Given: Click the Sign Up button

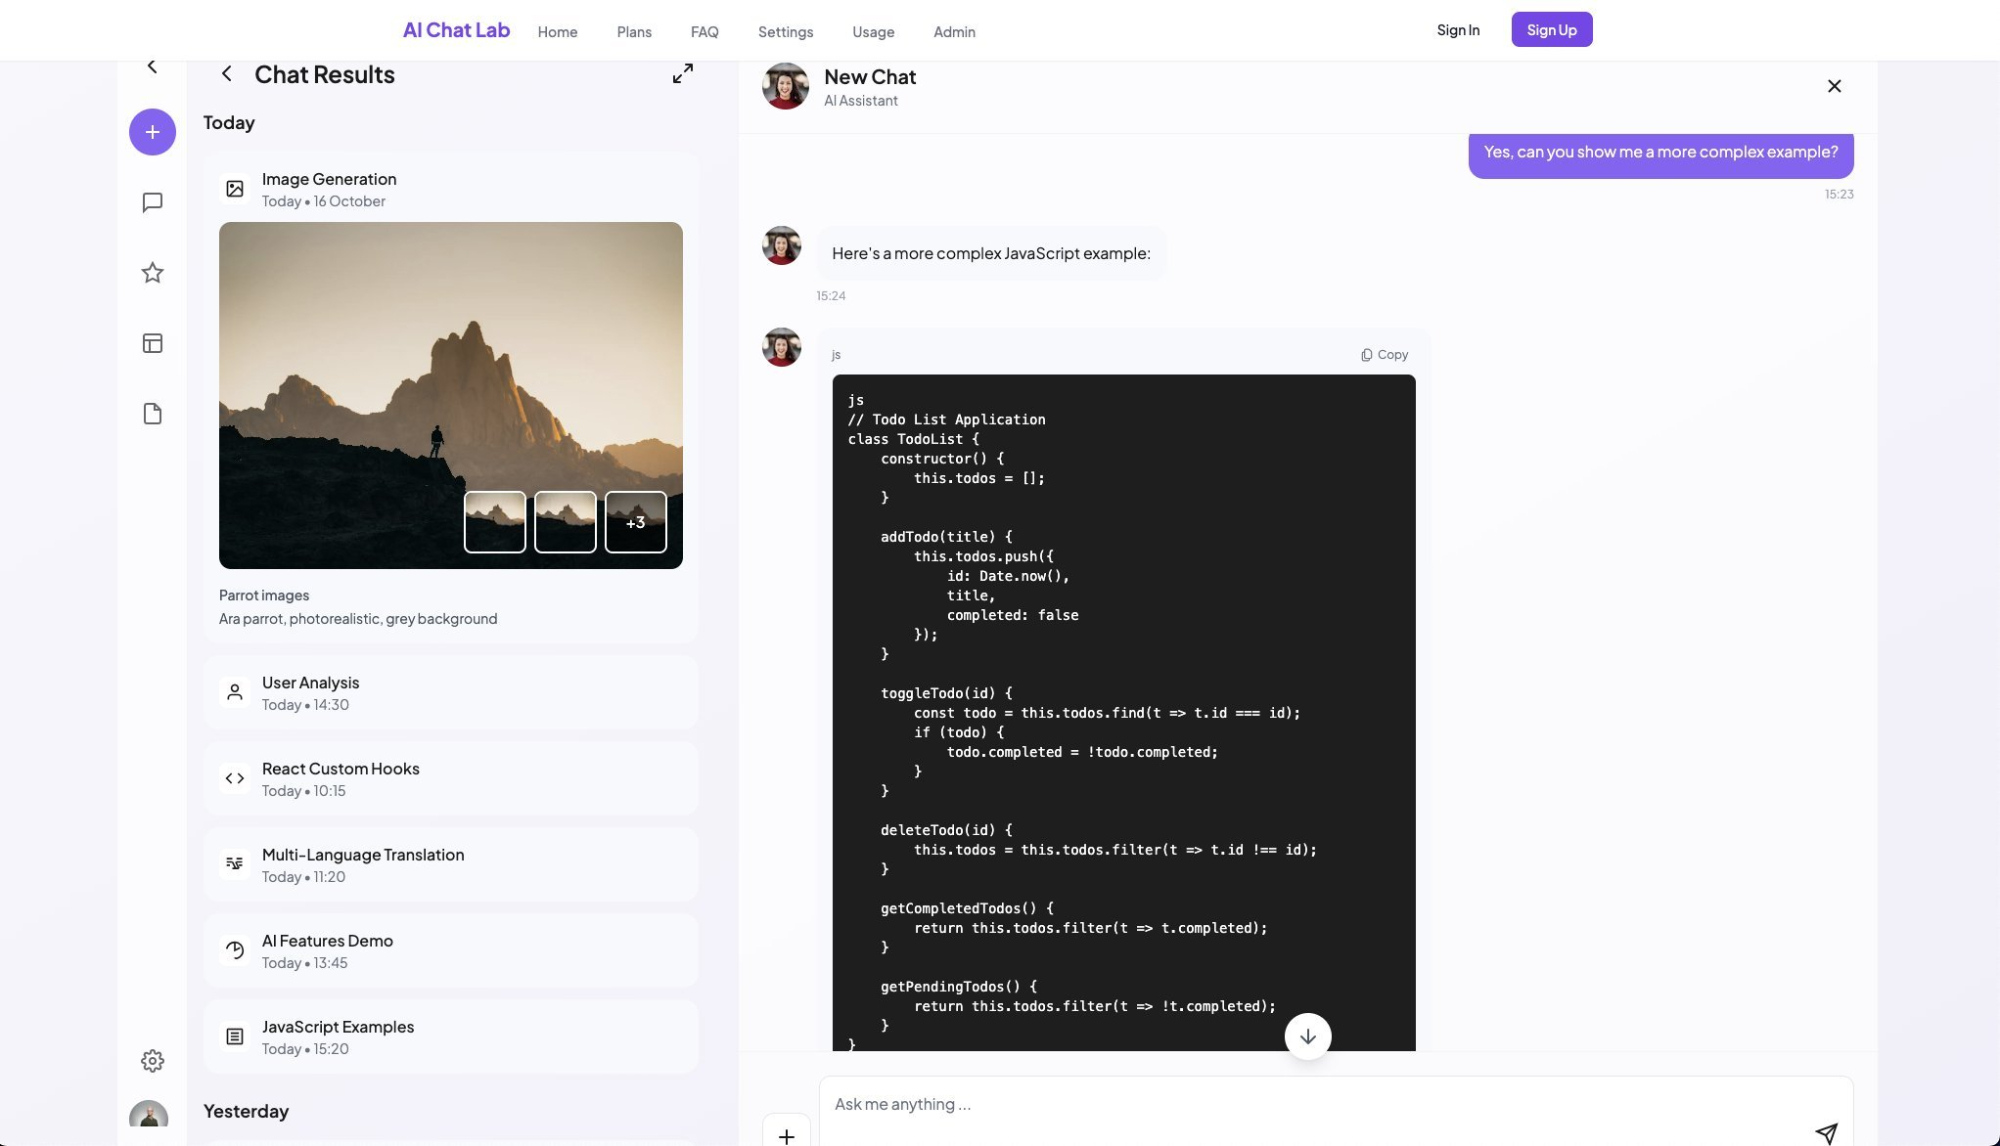Looking at the screenshot, I should (1551, 30).
